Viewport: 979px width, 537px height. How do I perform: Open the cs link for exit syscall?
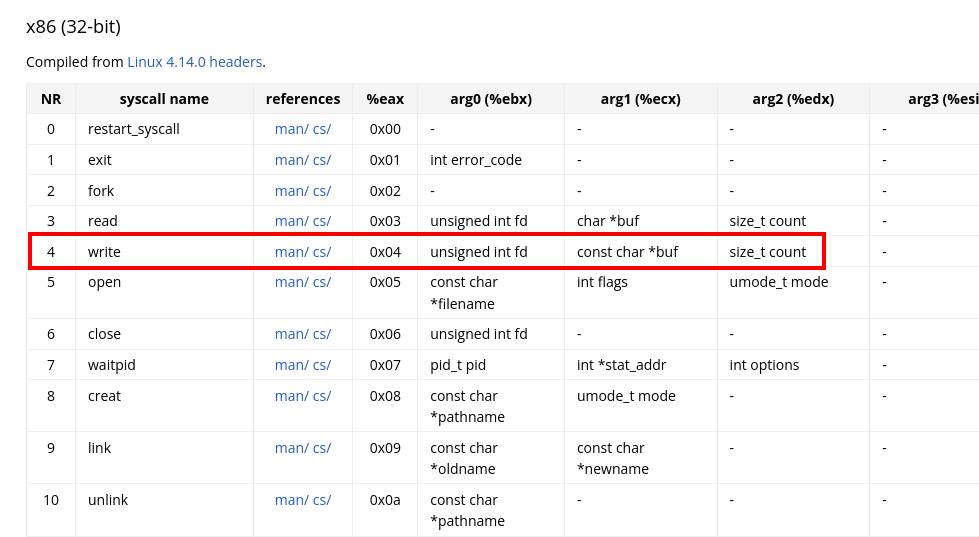point(322,160)
